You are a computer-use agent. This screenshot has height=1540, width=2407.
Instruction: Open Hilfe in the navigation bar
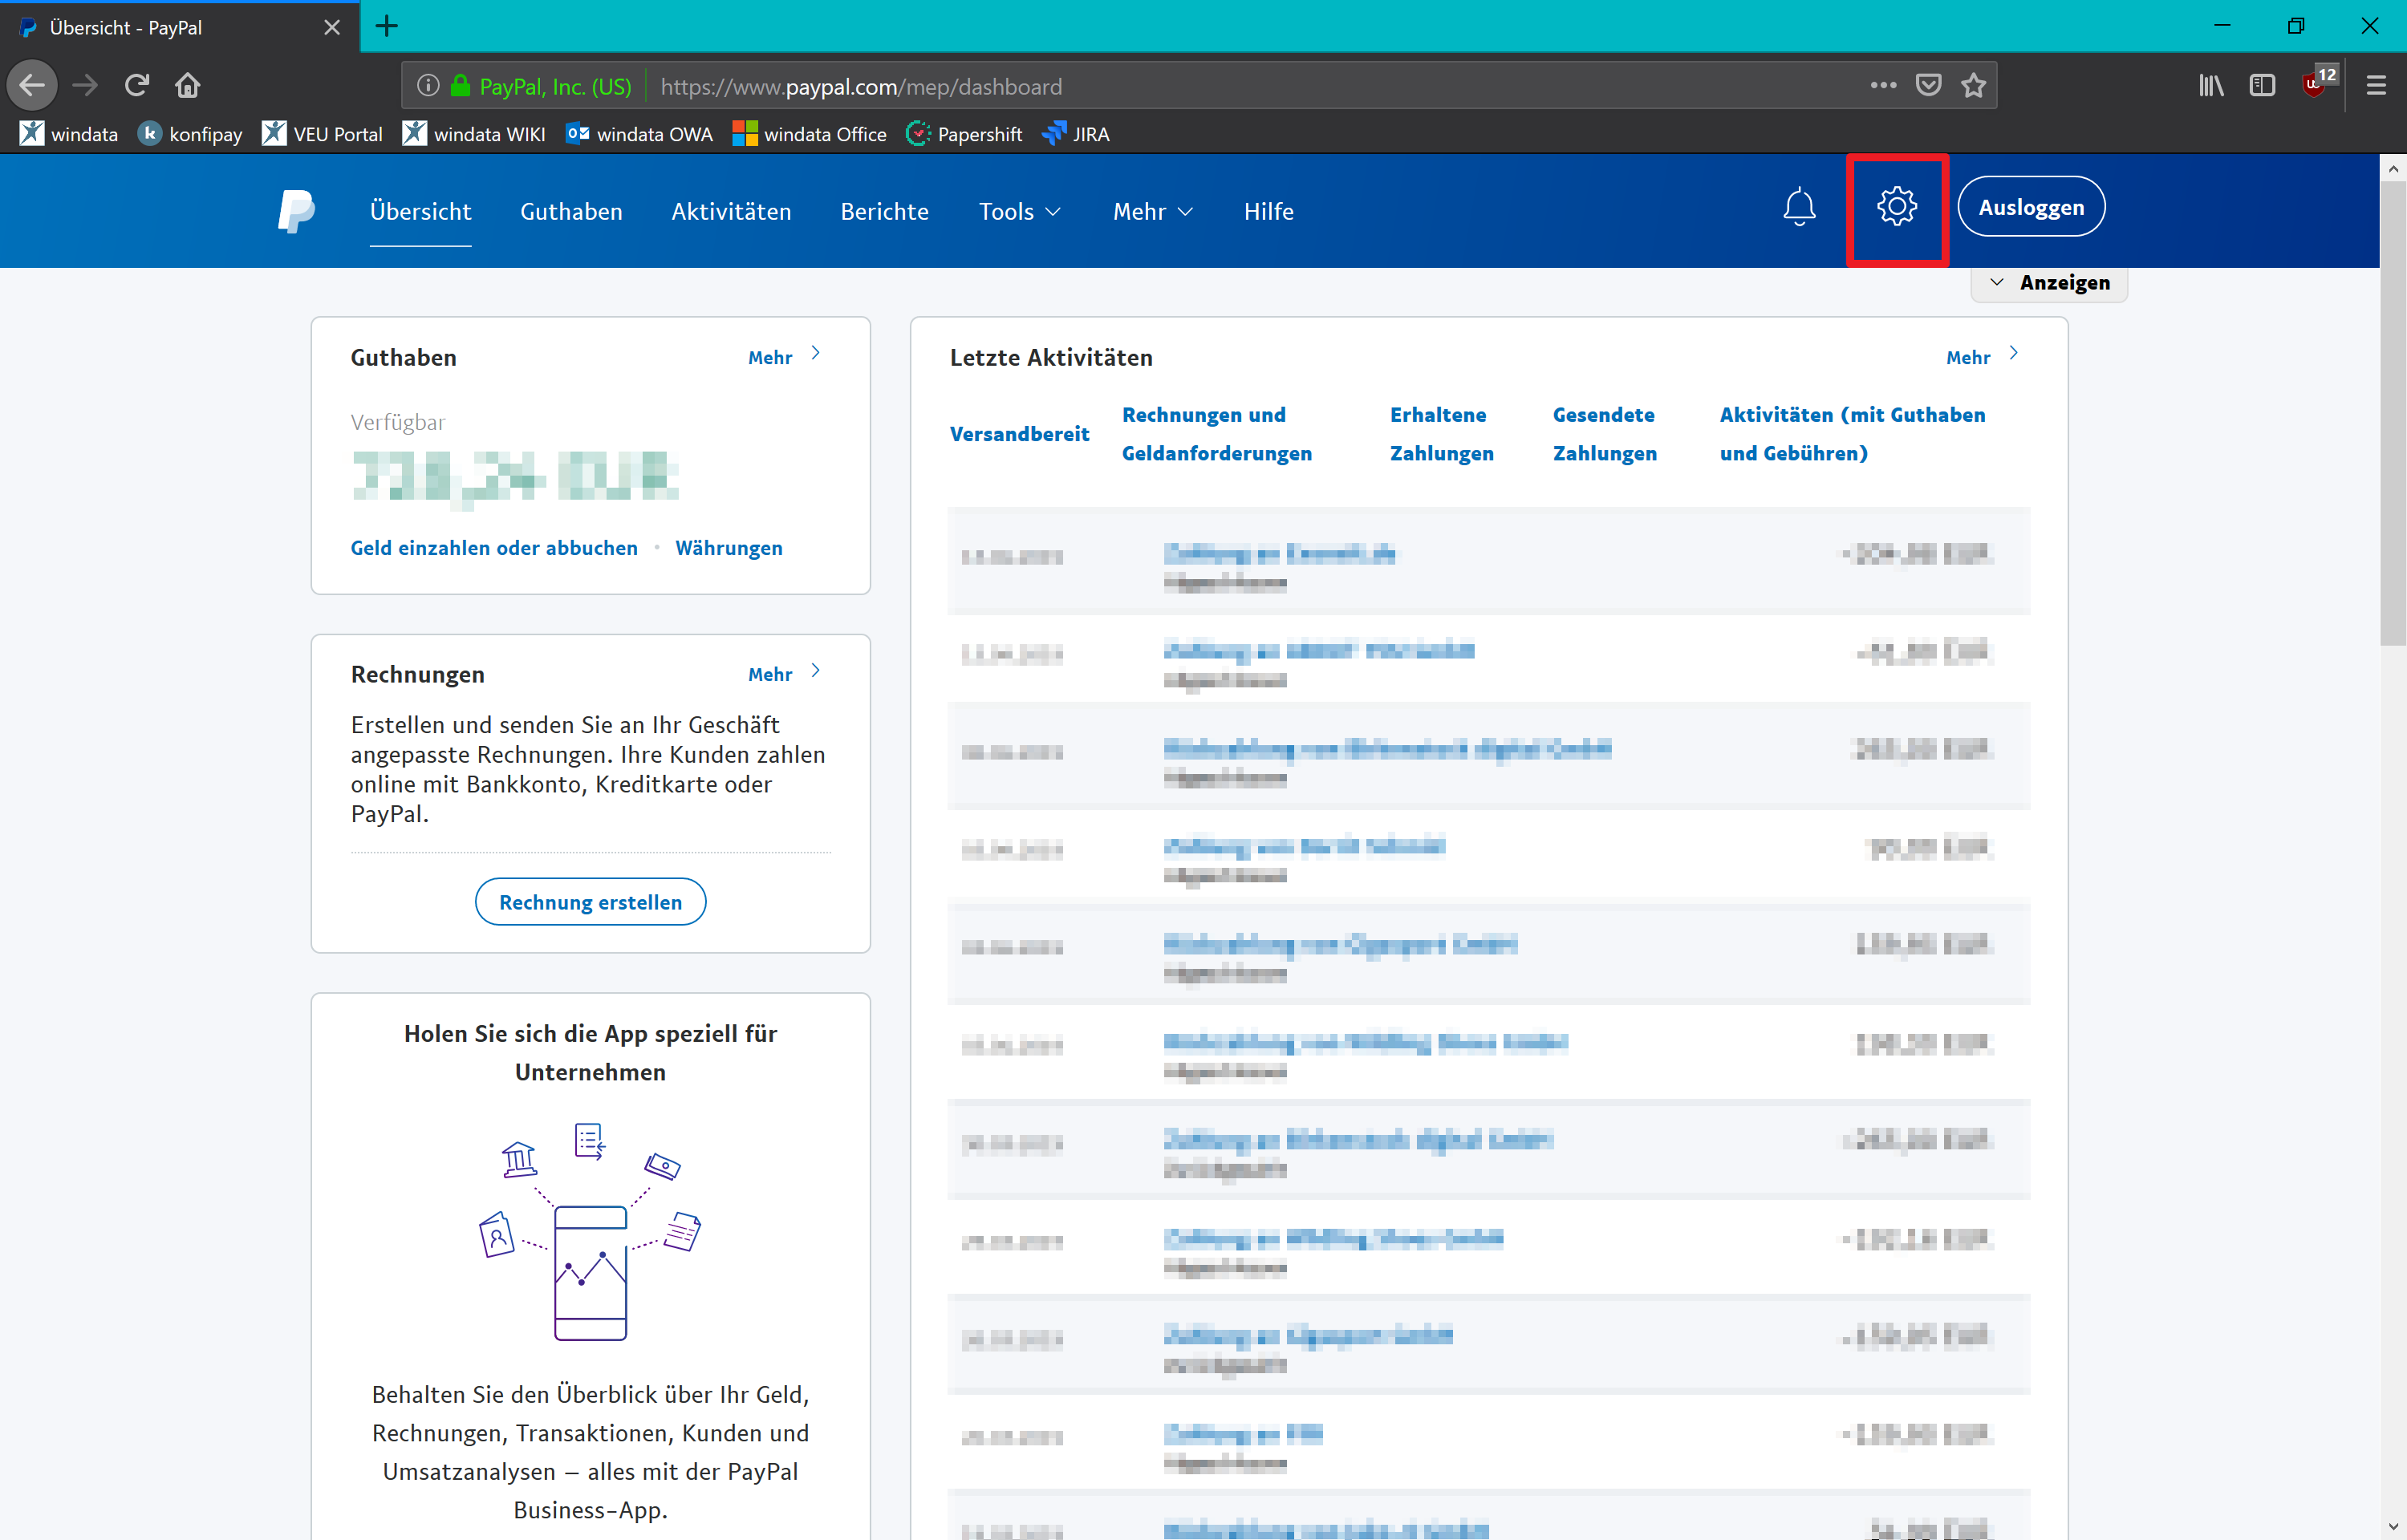1268,211
